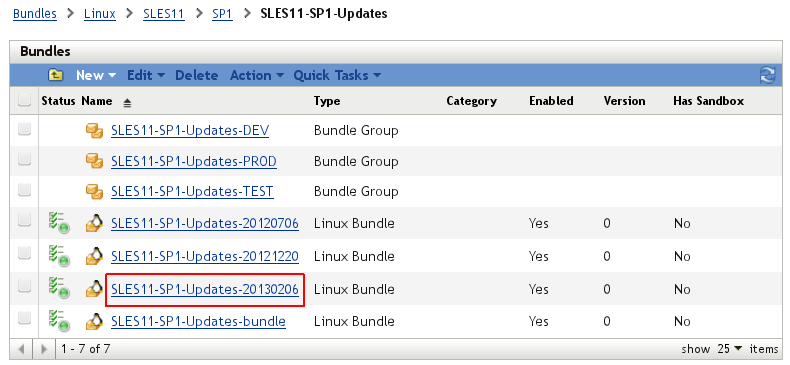Open the New dropdown menu
Screen dimensions: 790x365
96,76
